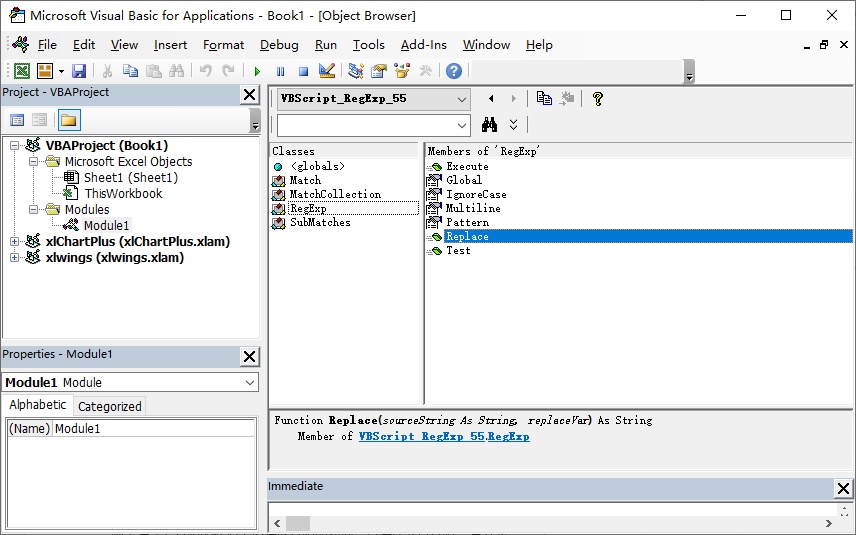Select the Execute member

tap(467, 167)
